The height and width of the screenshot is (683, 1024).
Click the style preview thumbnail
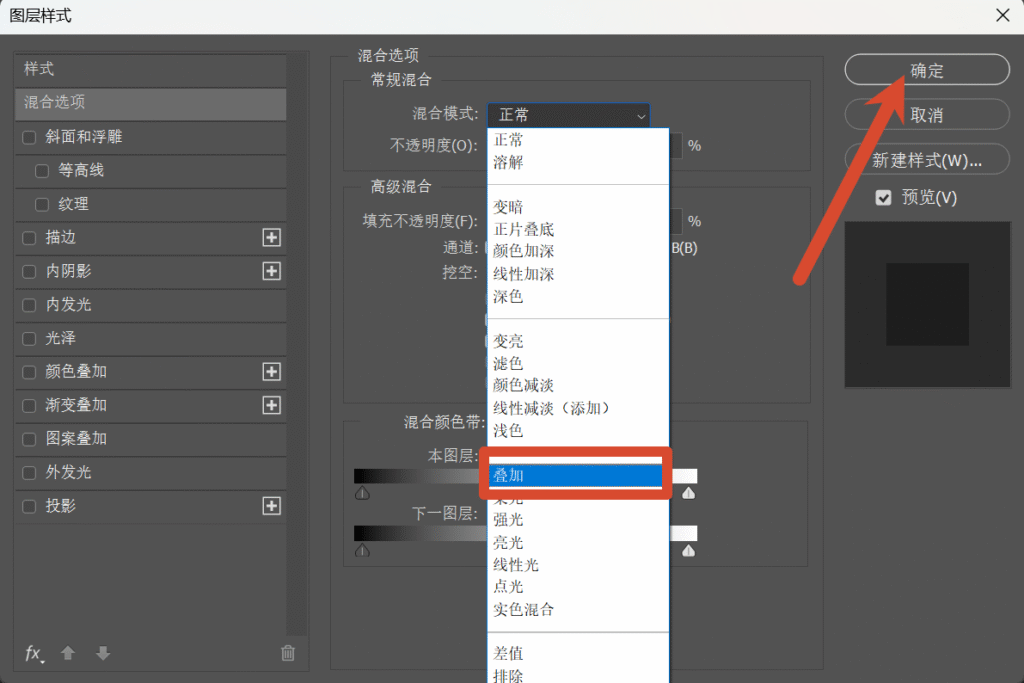coord(927,304)
